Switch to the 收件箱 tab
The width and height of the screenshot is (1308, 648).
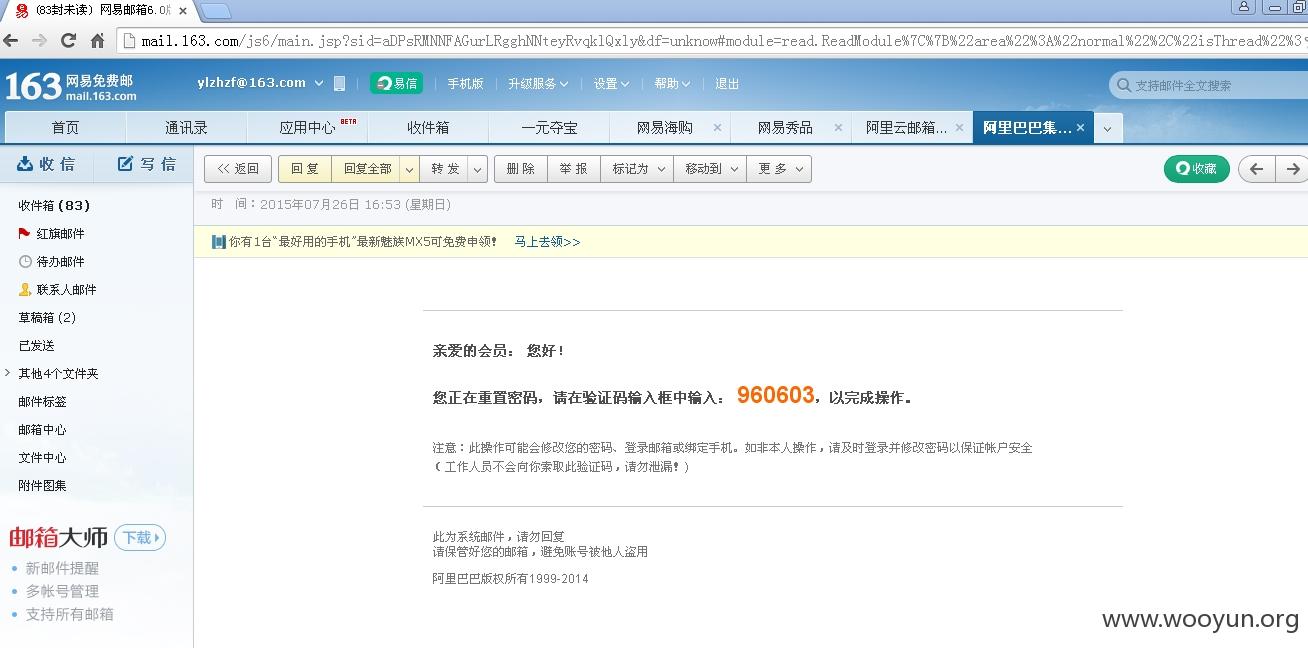tap(428, 128)
